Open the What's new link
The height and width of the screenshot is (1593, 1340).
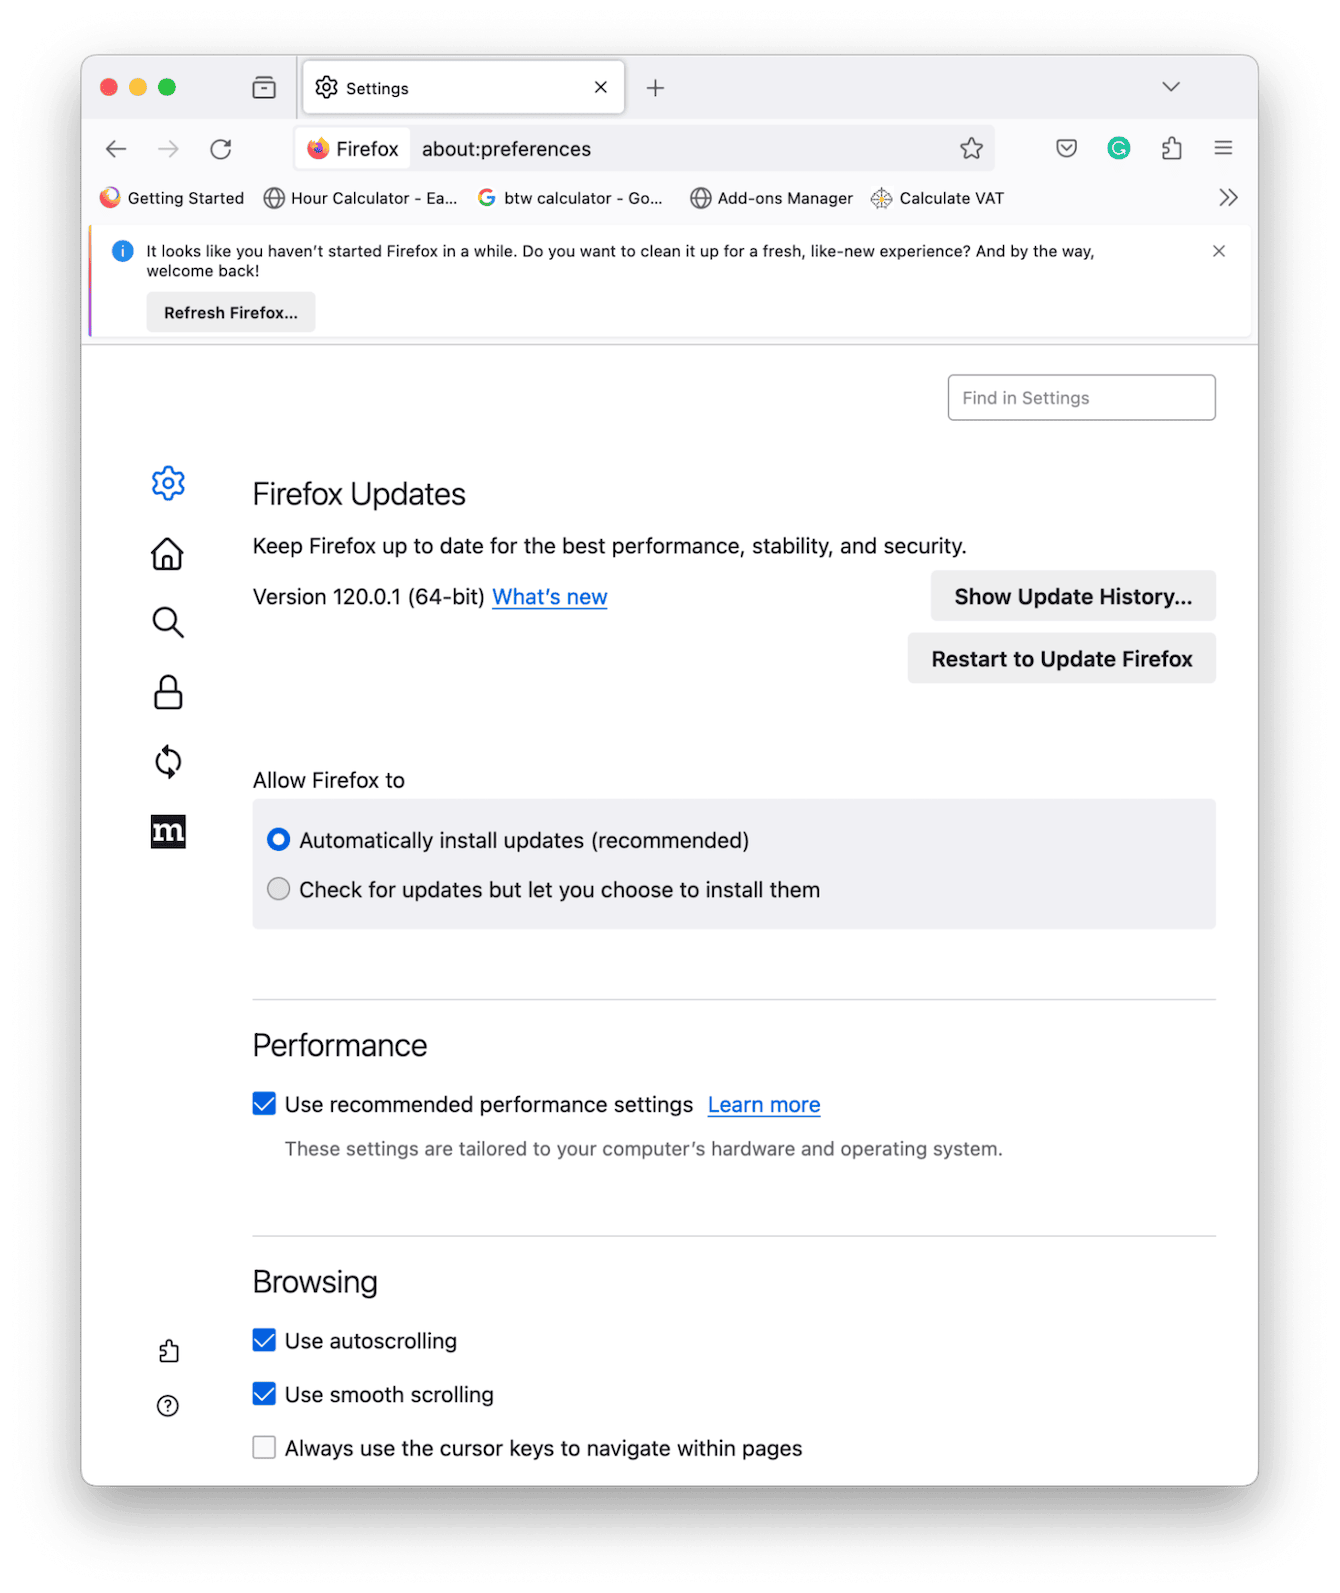point(549,597)
